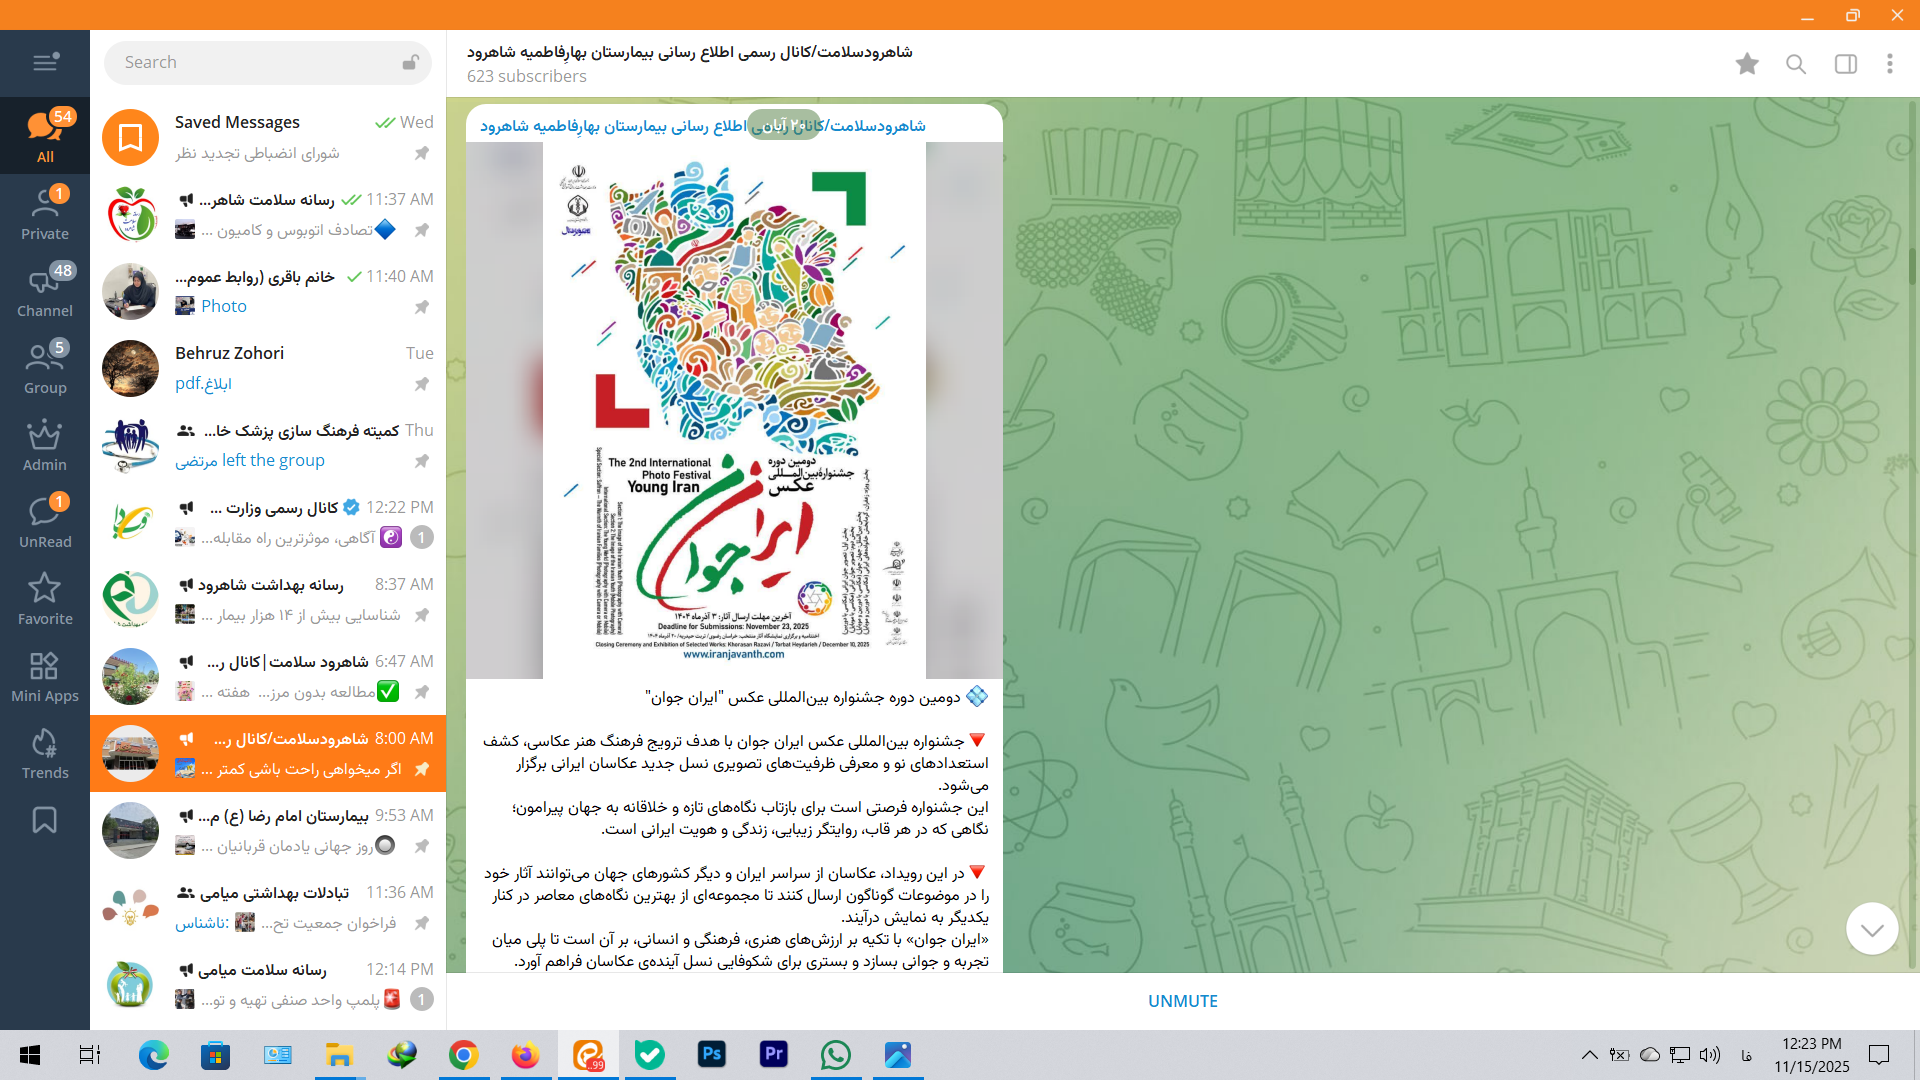Open the Trends sidebar section

(45, 754)
